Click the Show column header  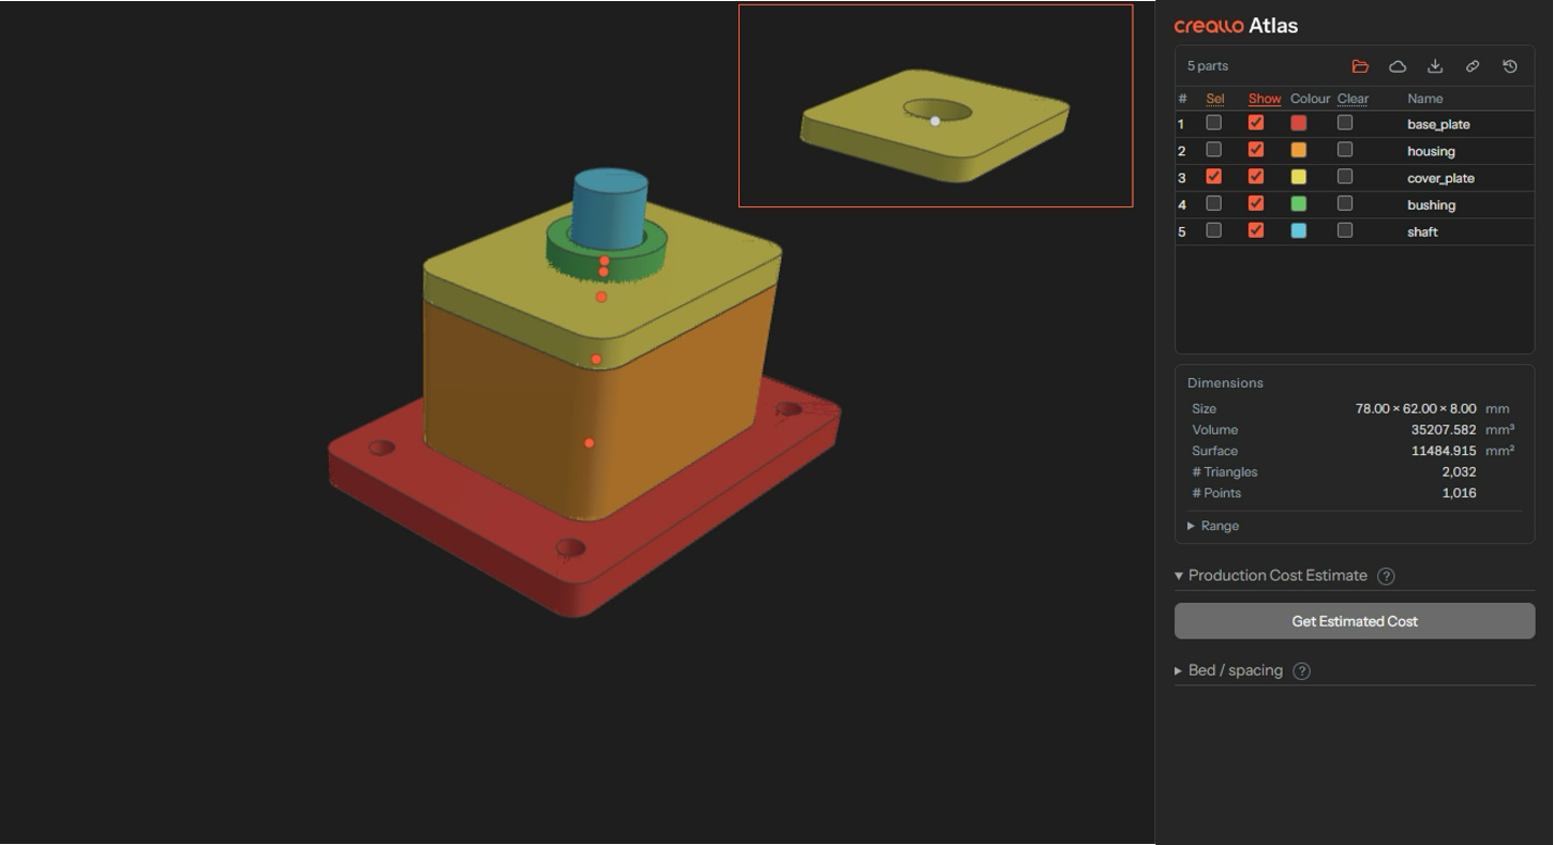[x=1264, y=99]
